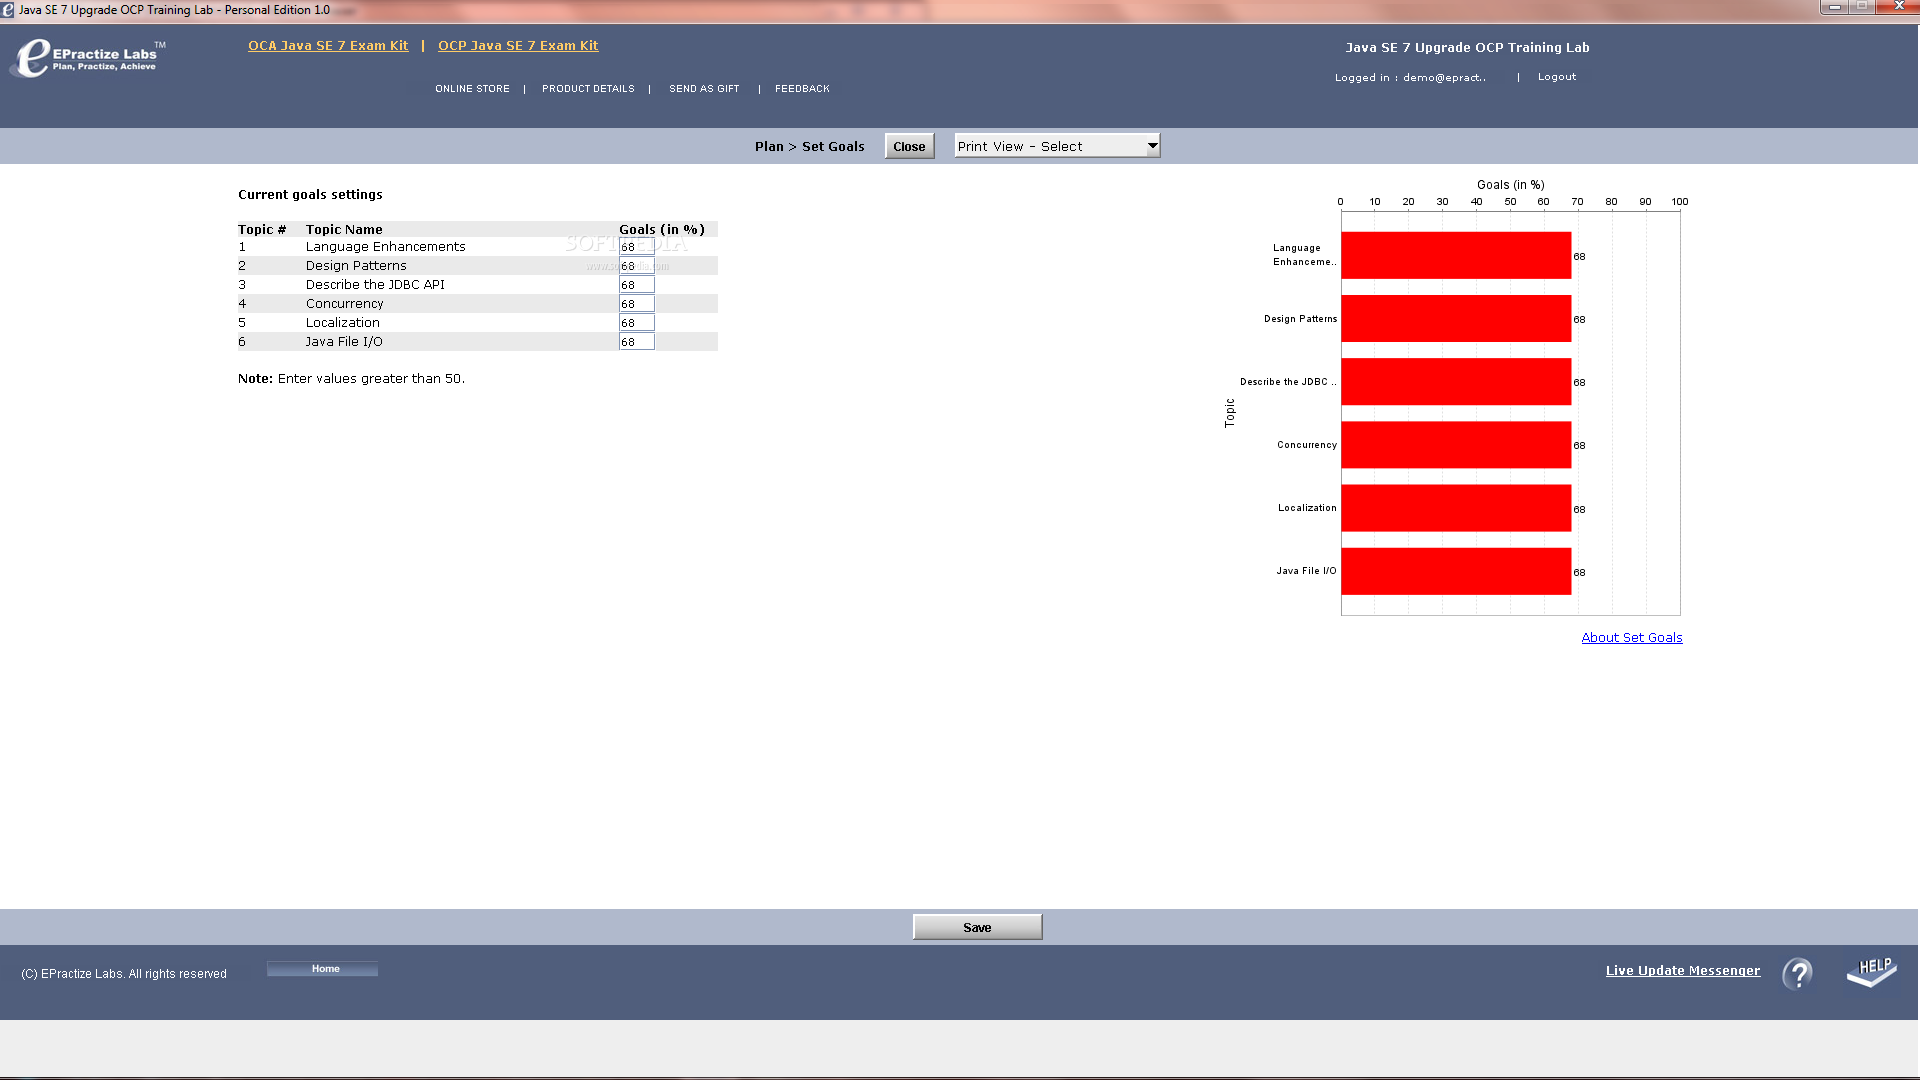Click 'Concurrency' topic name in table
This screenshot has height=1080, width=1920.
pos(344,304)
